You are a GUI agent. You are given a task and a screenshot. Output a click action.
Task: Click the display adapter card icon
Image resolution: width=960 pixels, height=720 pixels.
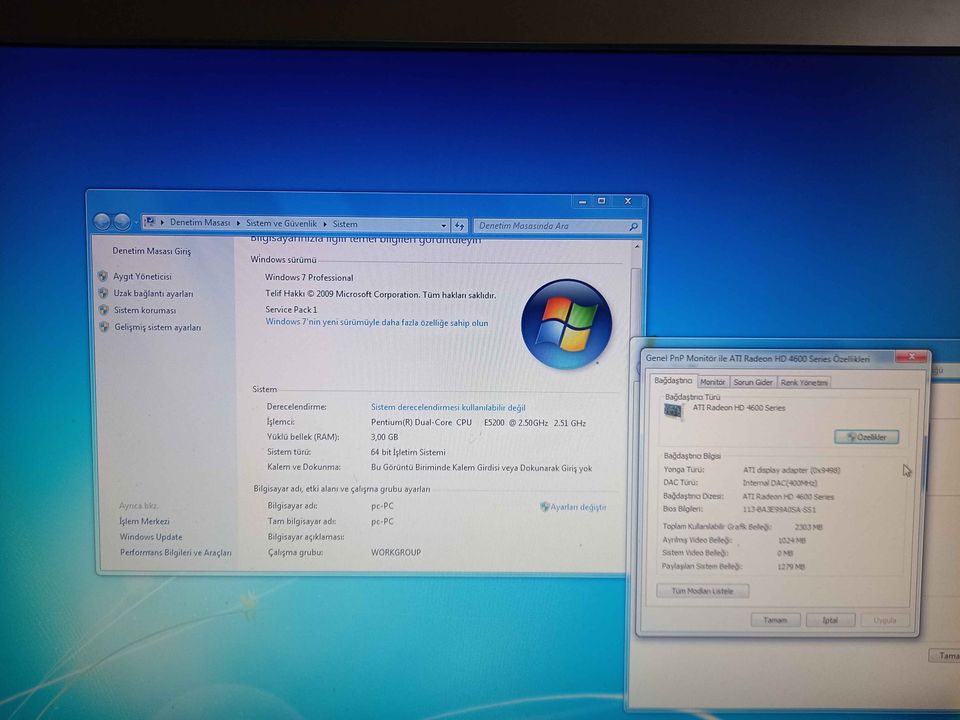click(x=673, y=411)
